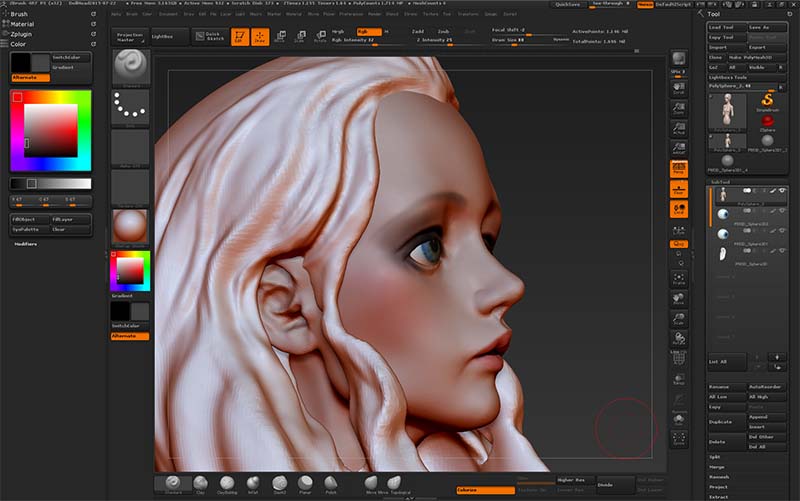Toggle Floor grid button

pos(679,189)
